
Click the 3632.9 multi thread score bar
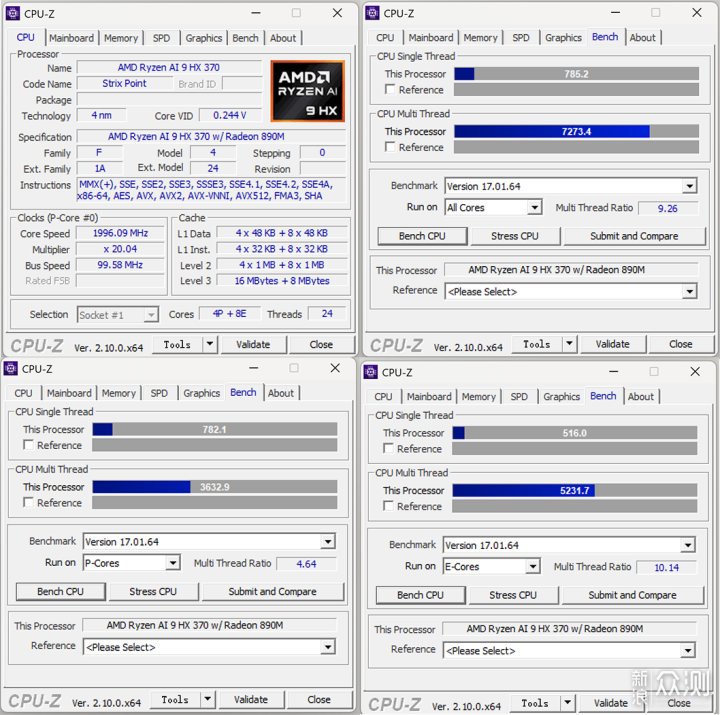(x=214, y=487)
